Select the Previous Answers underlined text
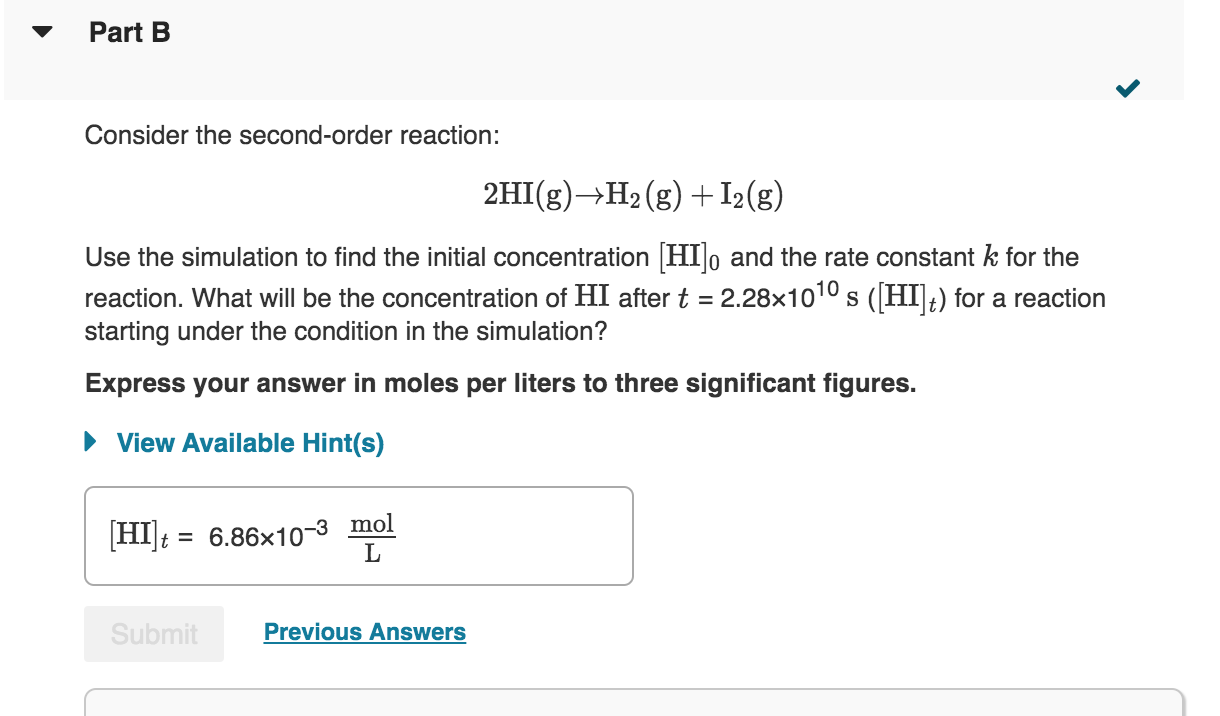 click(364, 631)
